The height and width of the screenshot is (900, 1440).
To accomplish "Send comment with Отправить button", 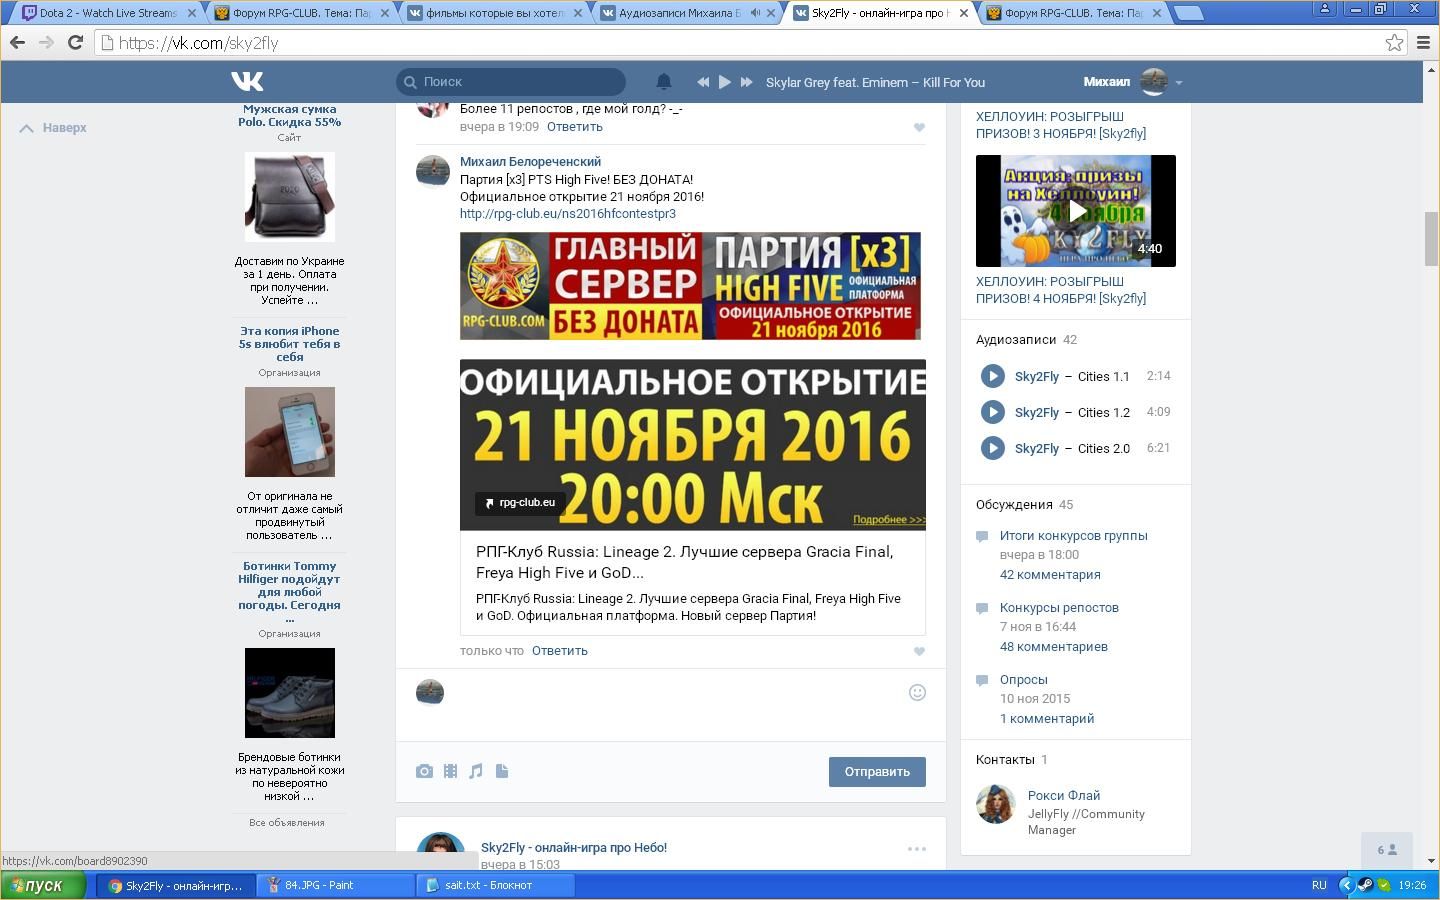I will (x=877, y=772).
